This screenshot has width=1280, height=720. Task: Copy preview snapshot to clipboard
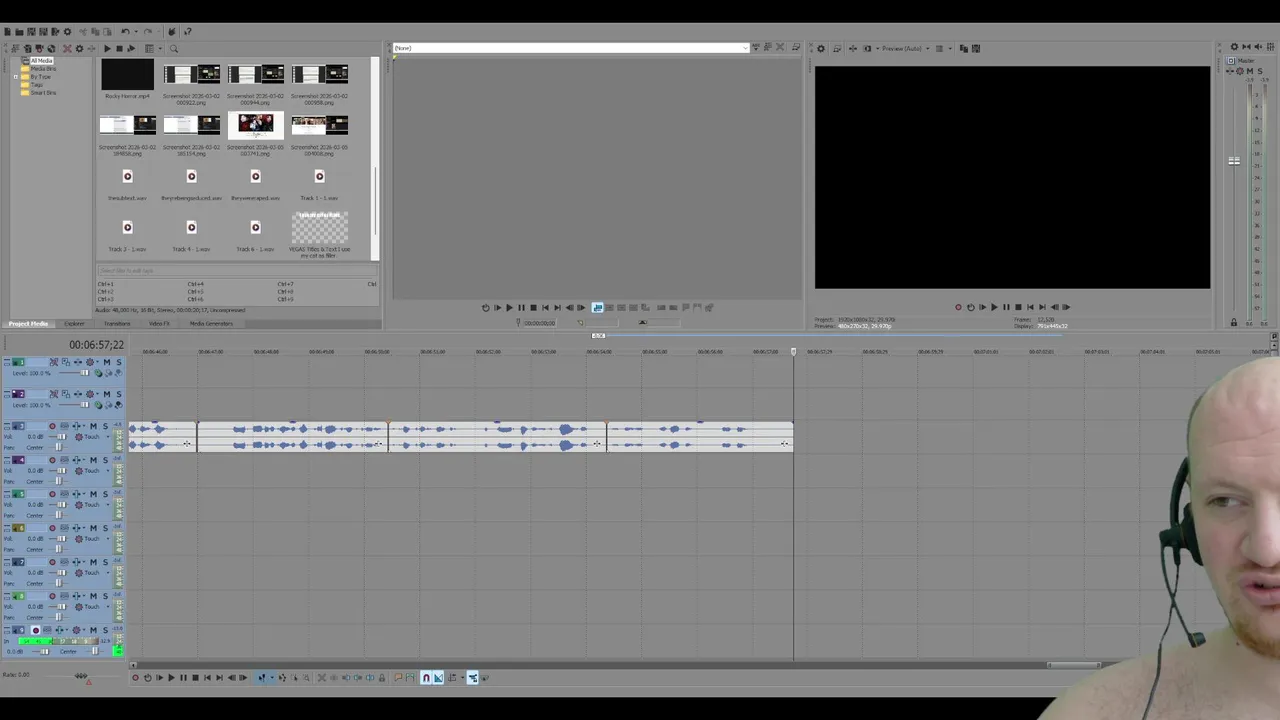pyautogui.click(x=964, y=48)
